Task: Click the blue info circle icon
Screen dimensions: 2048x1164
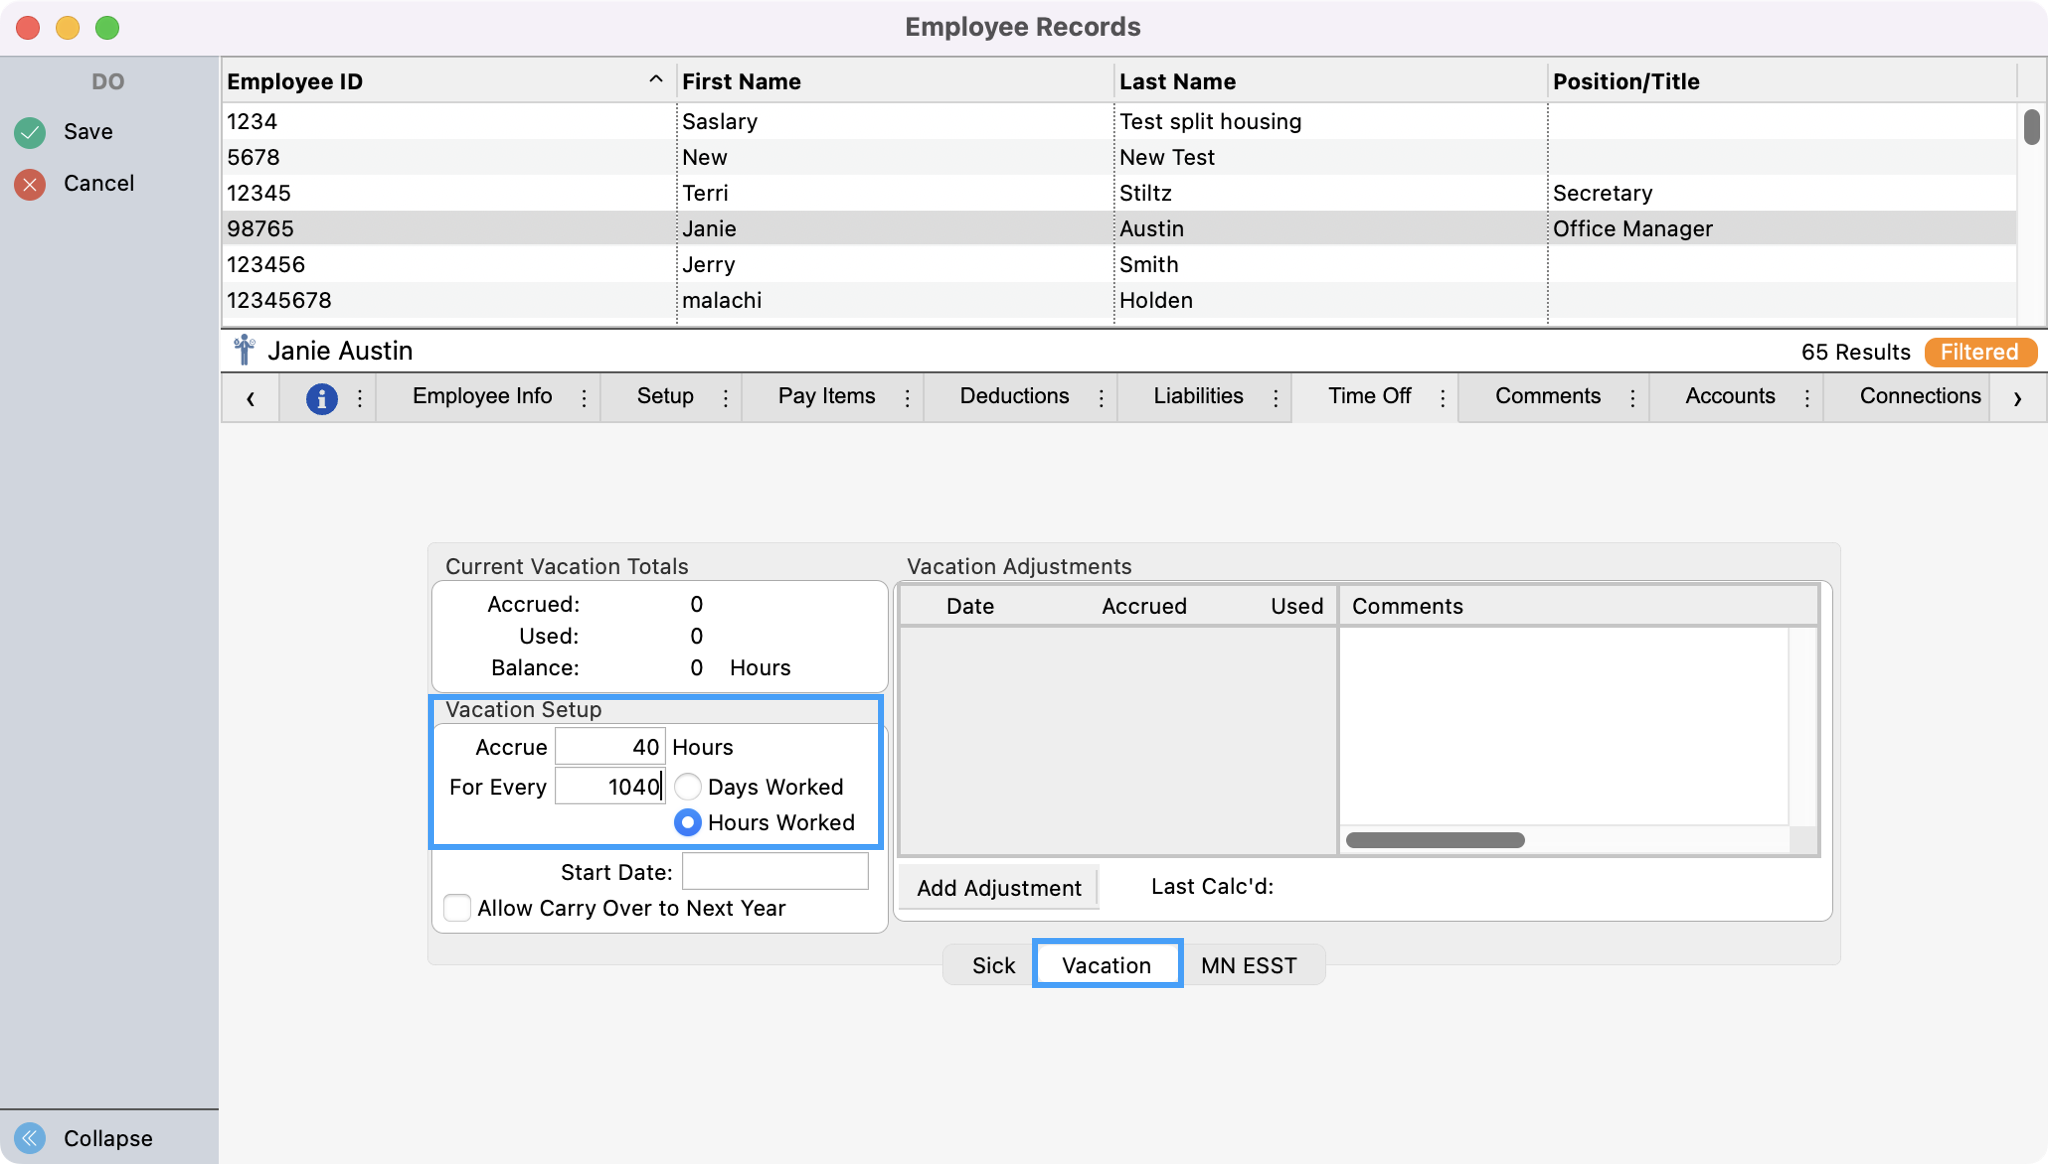Action: [x=321, y=398]
